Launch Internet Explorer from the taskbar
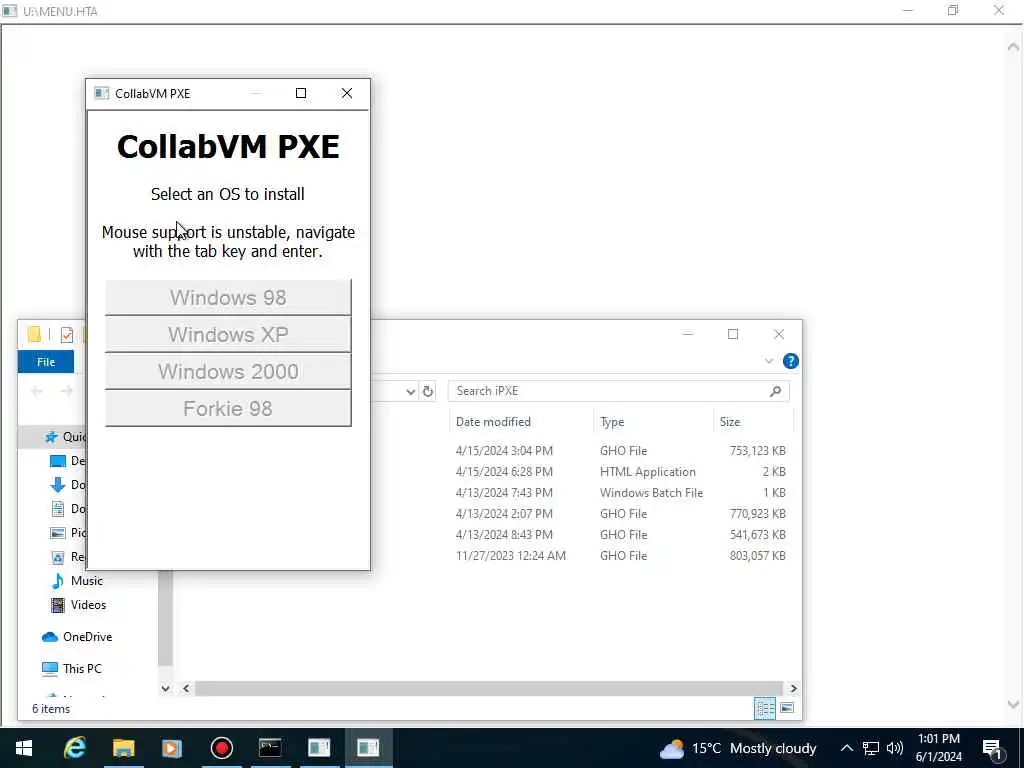The height and width of the screenshot is (768, 1024). tap(74, 748)
